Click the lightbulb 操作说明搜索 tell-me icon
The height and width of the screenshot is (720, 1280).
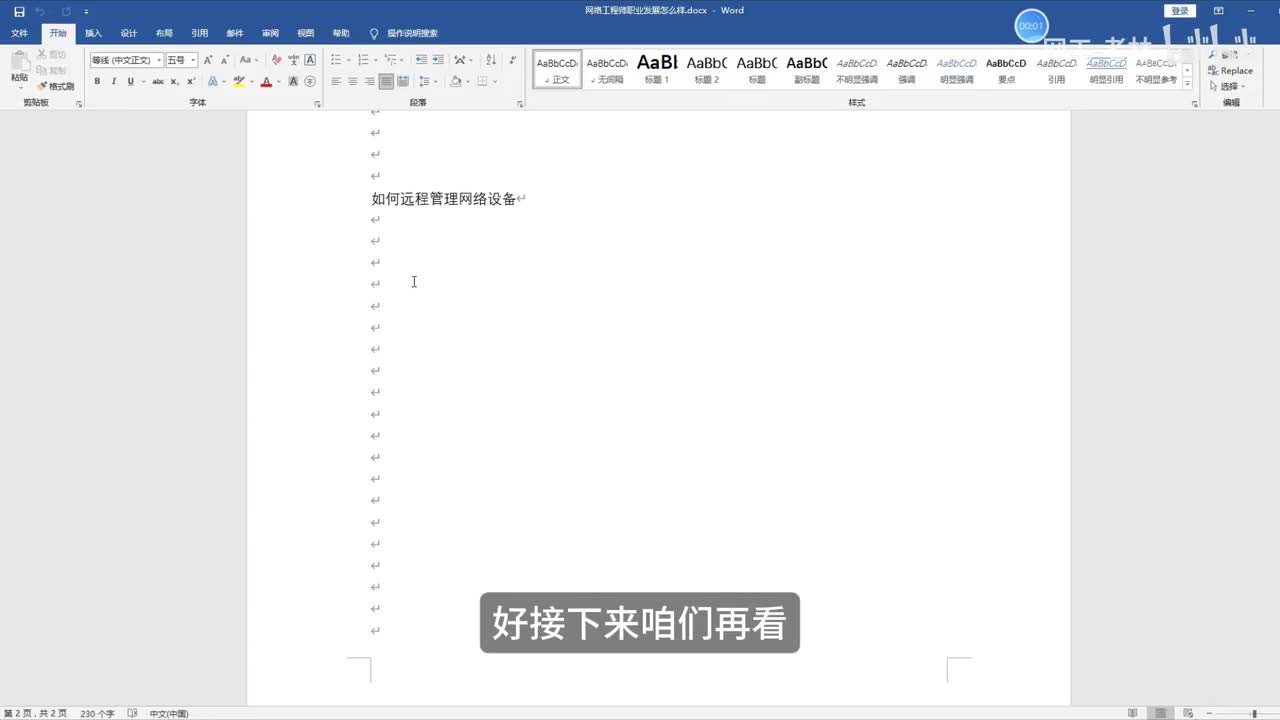click(374, 33)
